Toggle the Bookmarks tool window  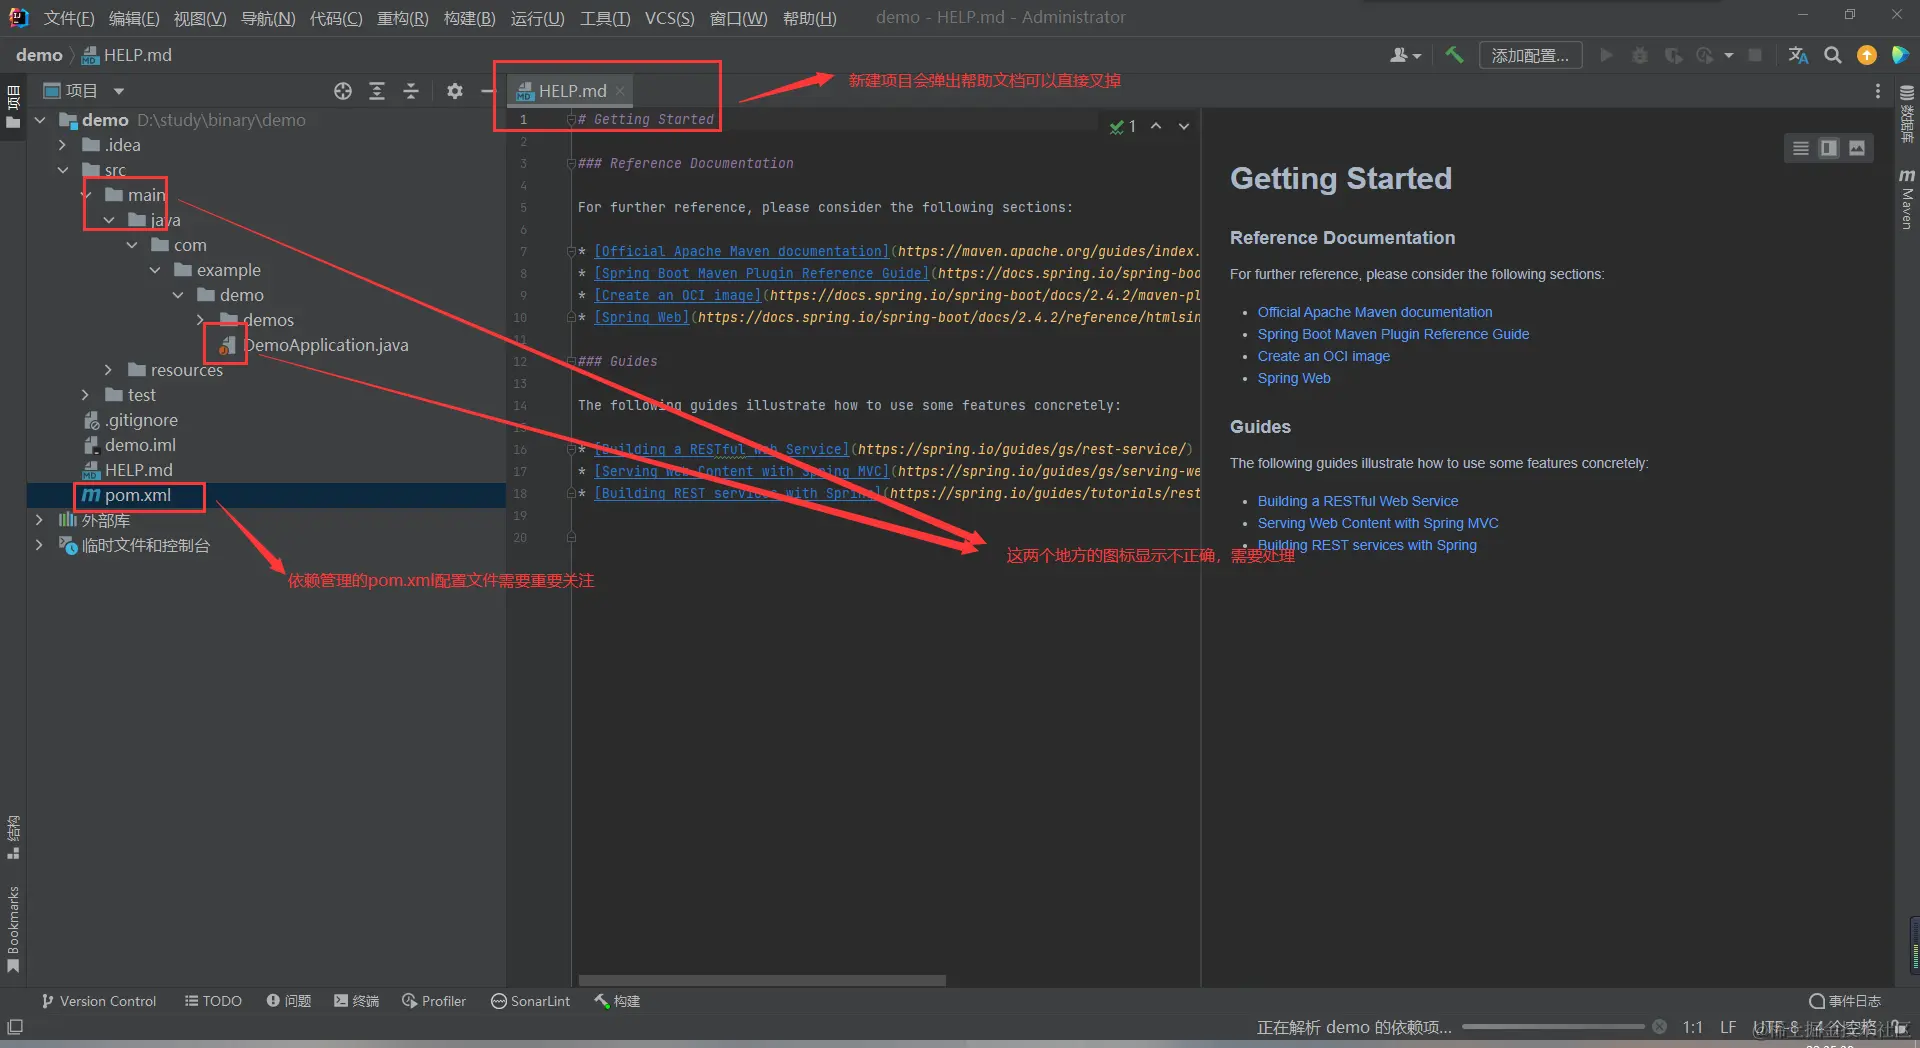click(13, 928)
